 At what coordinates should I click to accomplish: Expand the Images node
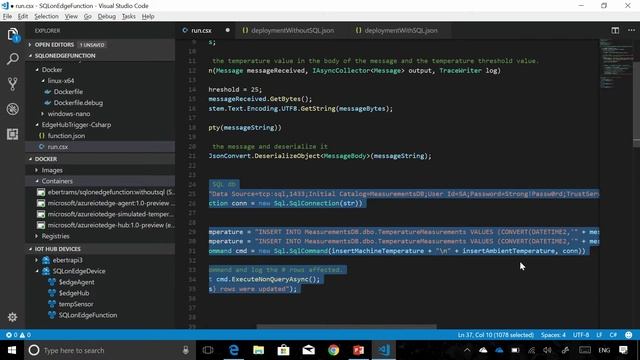[x=37, y=170]
